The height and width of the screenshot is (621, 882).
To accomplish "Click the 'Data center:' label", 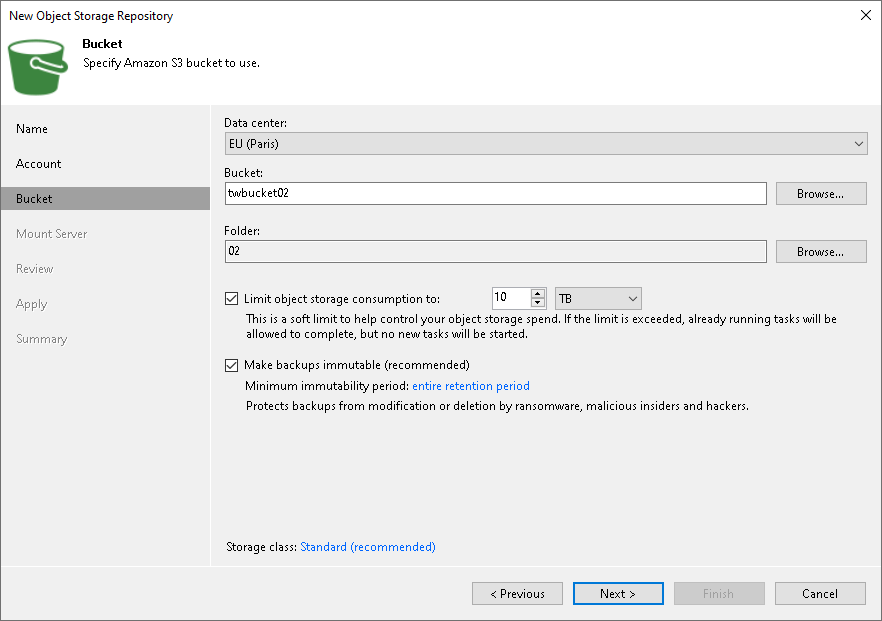I will tap(255, 123).
